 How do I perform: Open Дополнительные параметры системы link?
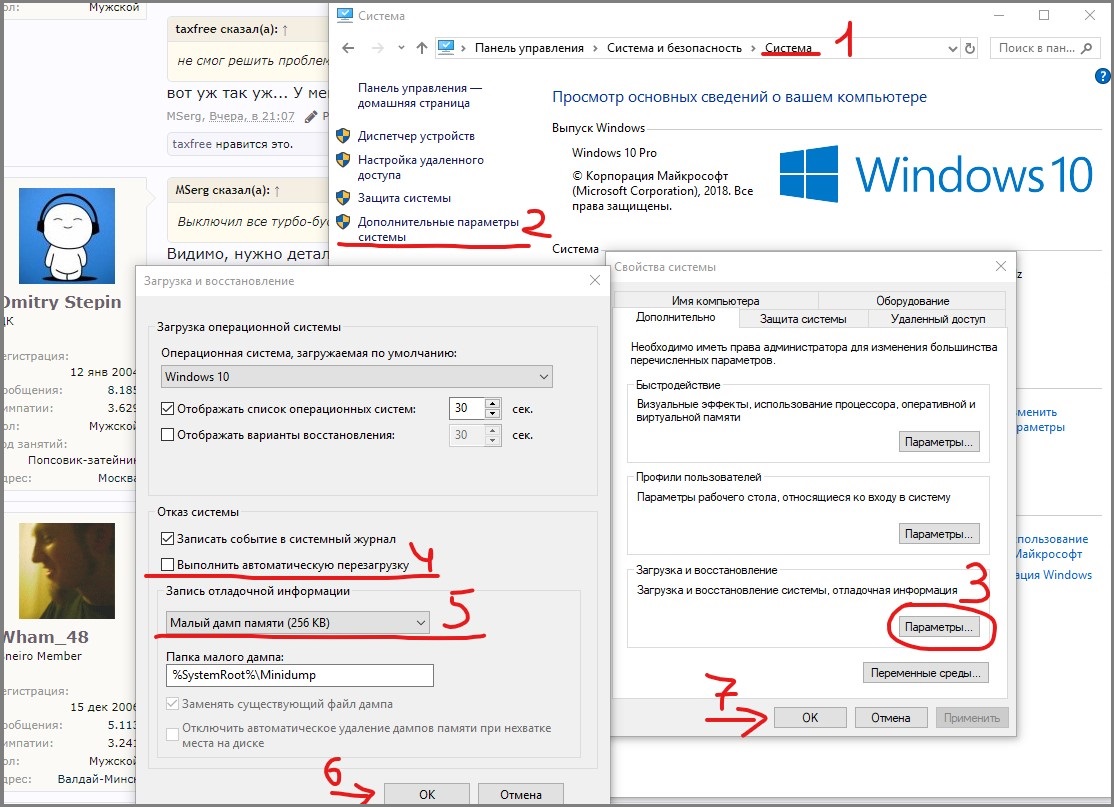[x=438, y=229]
